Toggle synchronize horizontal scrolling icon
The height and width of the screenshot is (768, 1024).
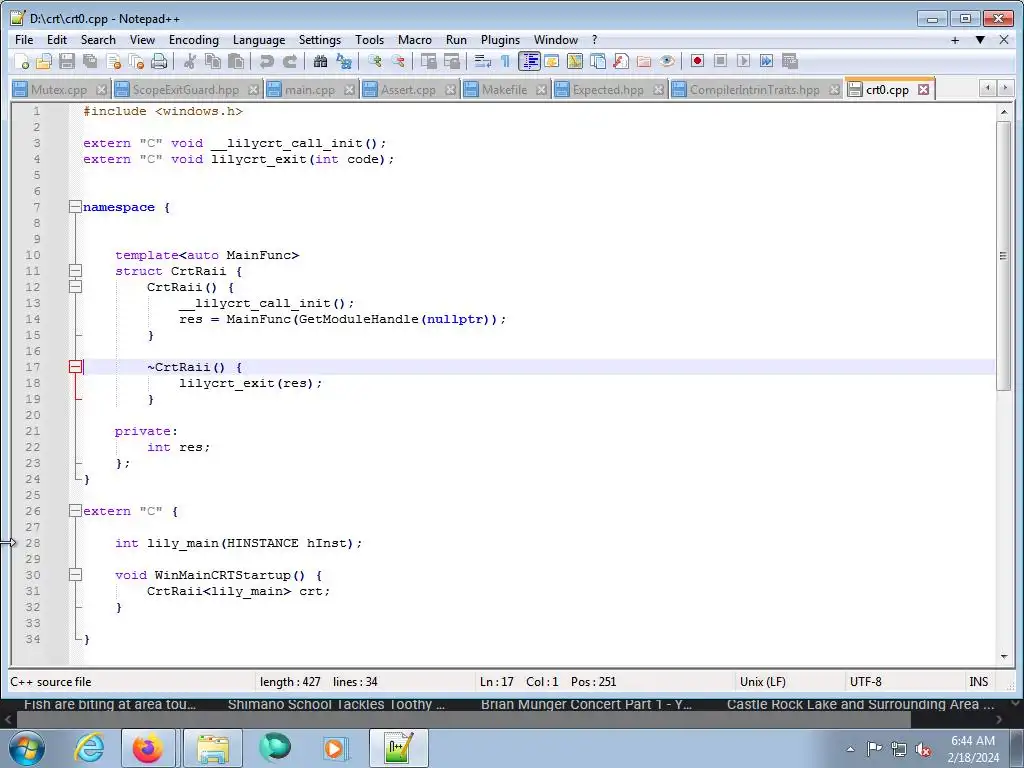click(x=451, y=61)
